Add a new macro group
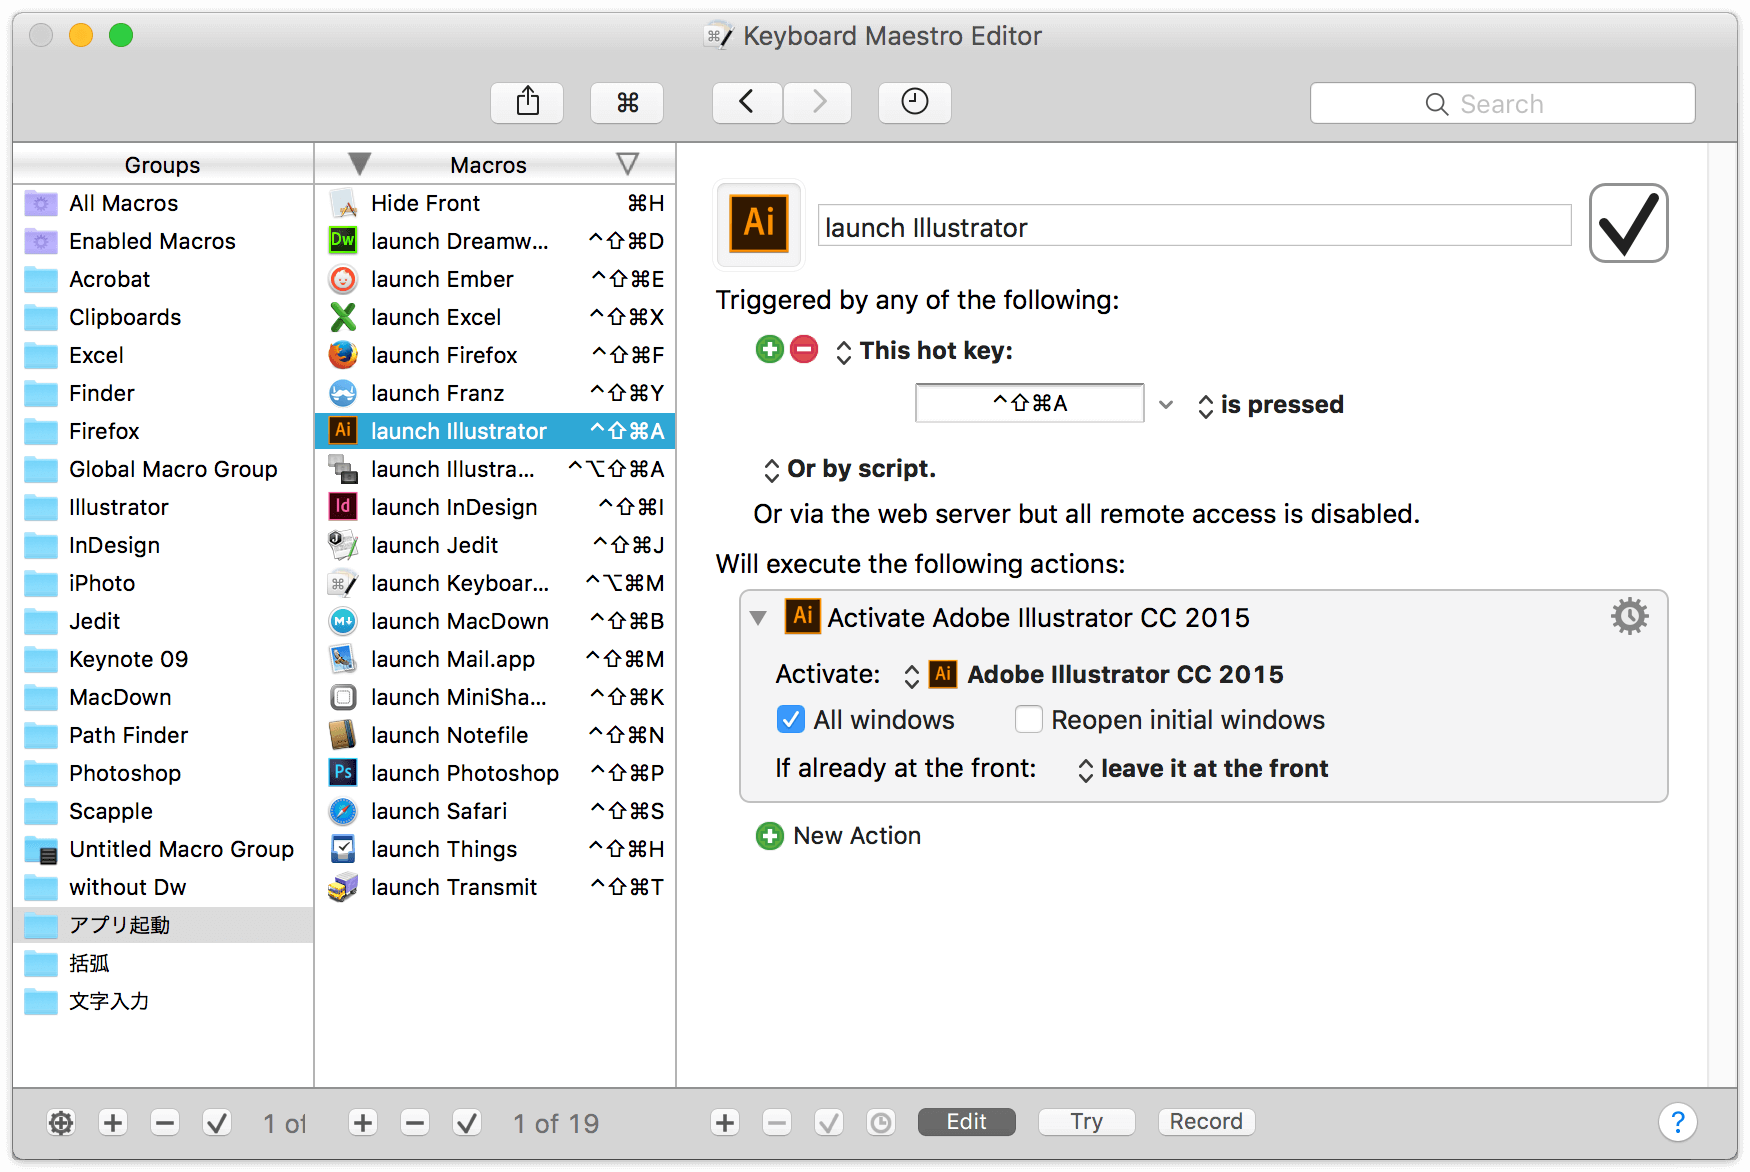This screenshot has width=1750, height=1172. click(113, 1123)
